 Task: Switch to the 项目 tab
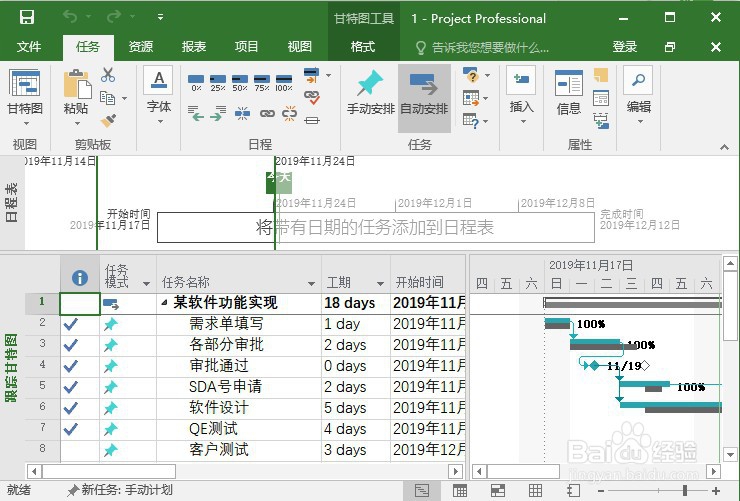click(246, 47)
